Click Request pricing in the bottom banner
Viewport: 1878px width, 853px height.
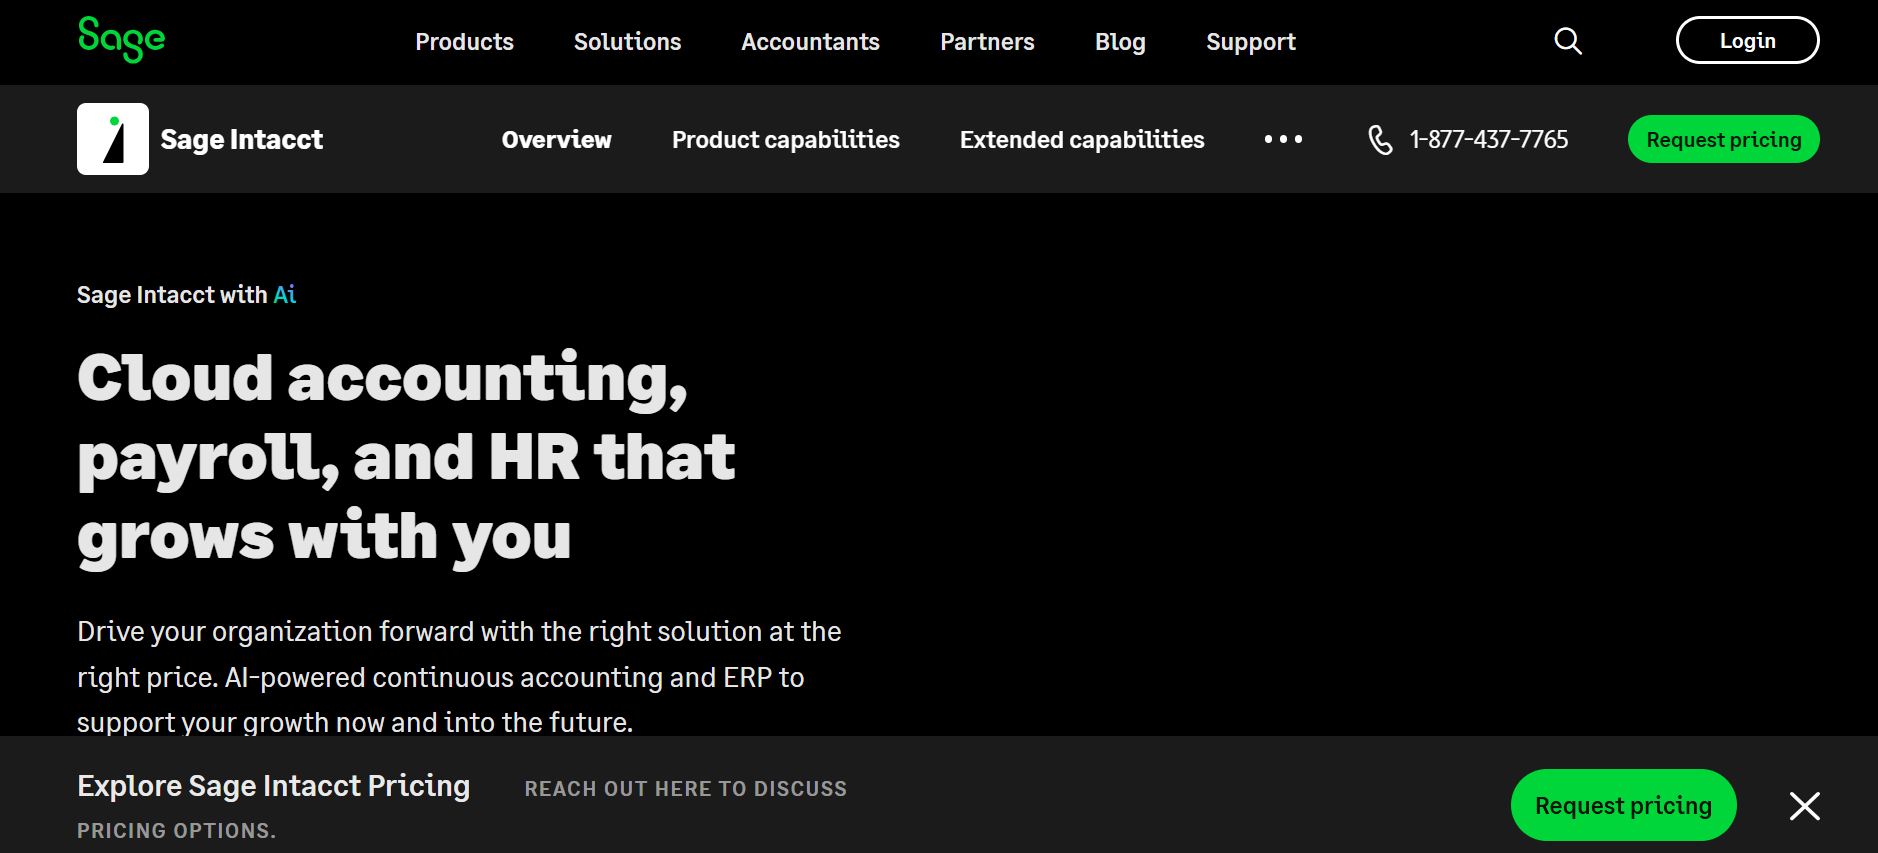1623,806
